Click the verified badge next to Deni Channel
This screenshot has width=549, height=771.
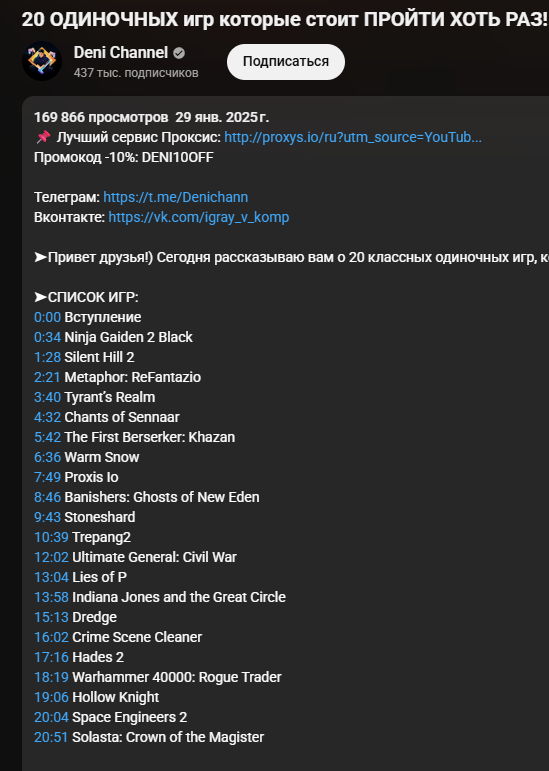point(179,53)
